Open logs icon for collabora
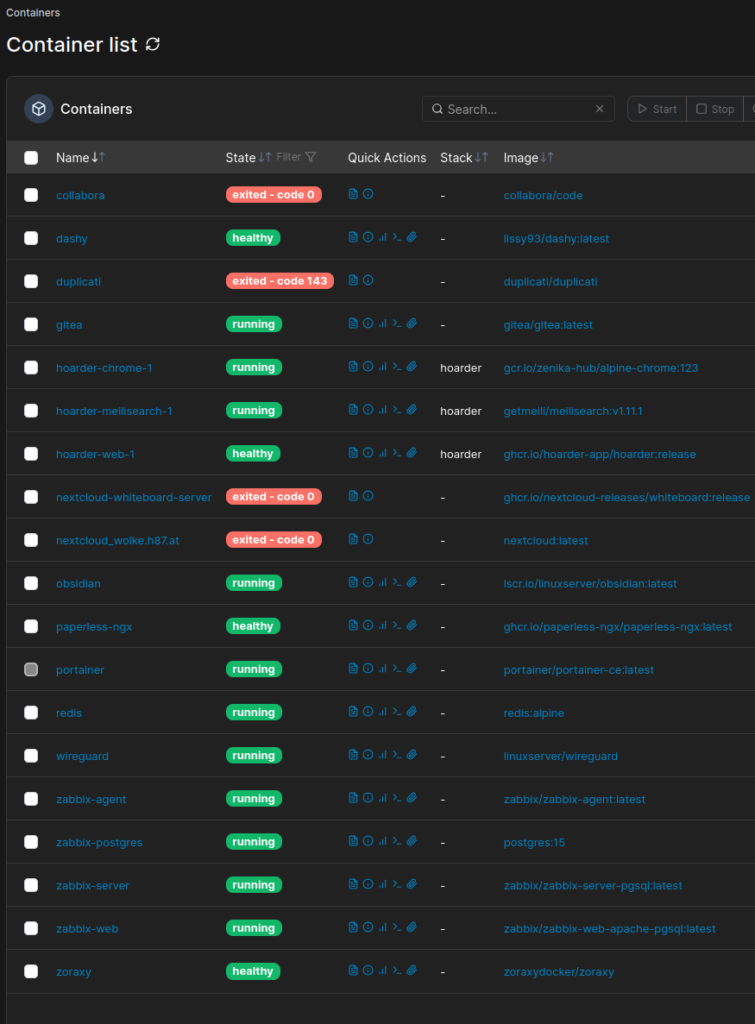This screenshot has width=755, height=1024. pyautogui.click(x=353, y=194)
